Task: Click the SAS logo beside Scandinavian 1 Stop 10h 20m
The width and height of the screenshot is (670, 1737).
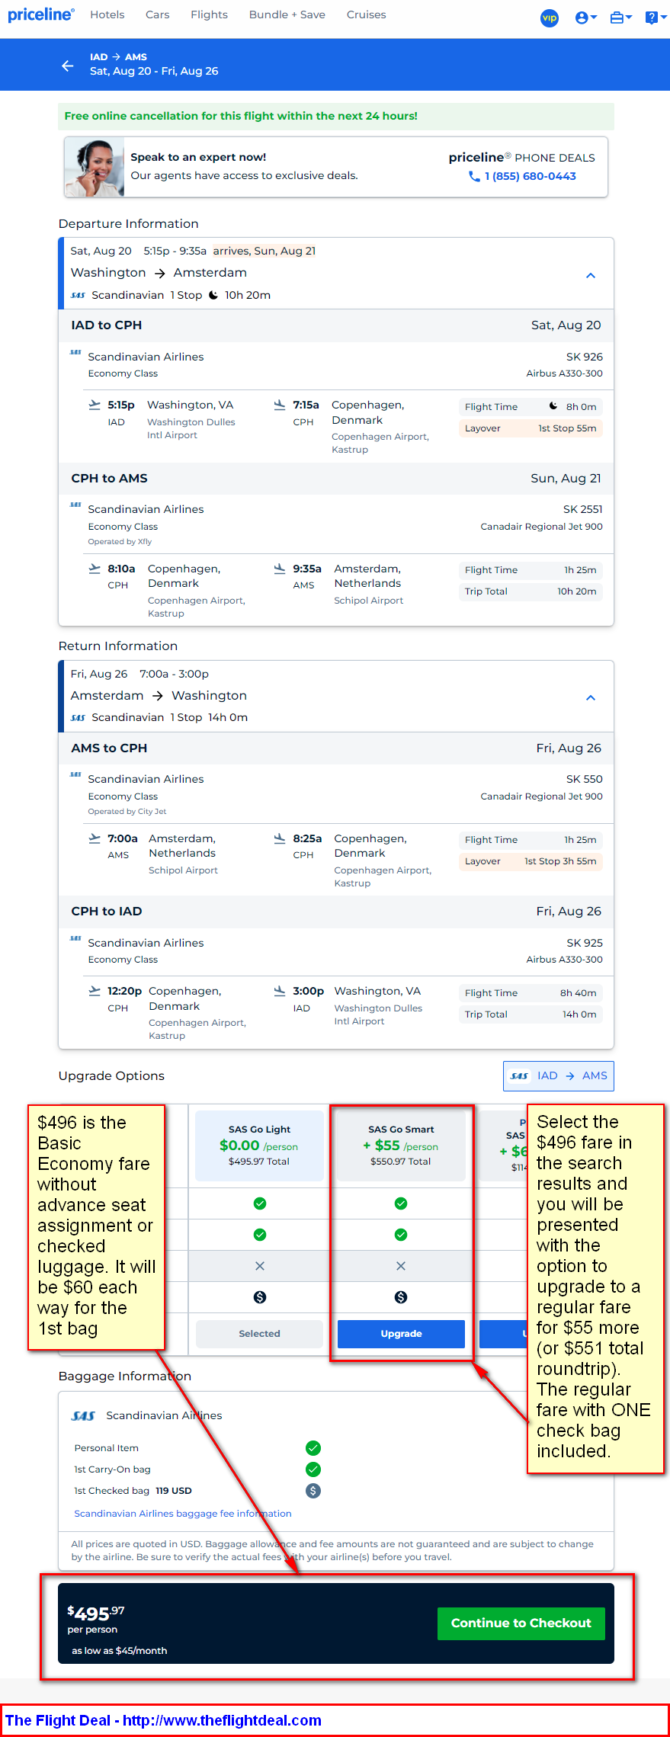Action: pyautogui.click(x=78, y=295)
